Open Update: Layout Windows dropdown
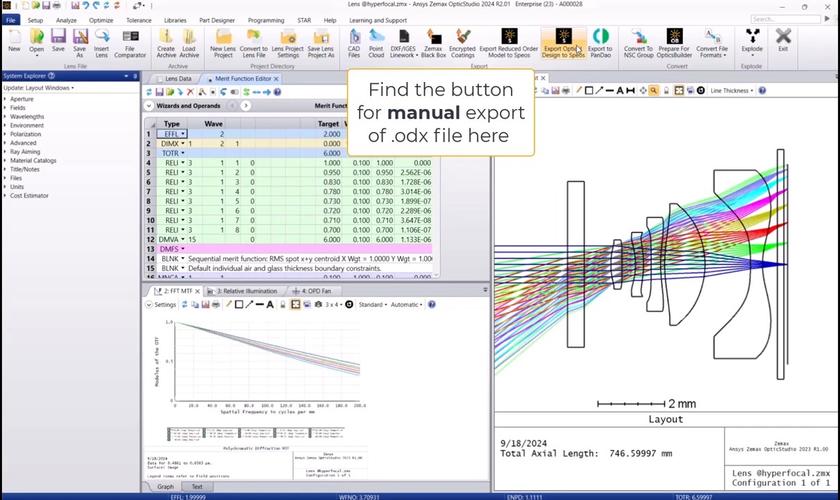Viewport: 840px width, 500px height. point(39,88)
